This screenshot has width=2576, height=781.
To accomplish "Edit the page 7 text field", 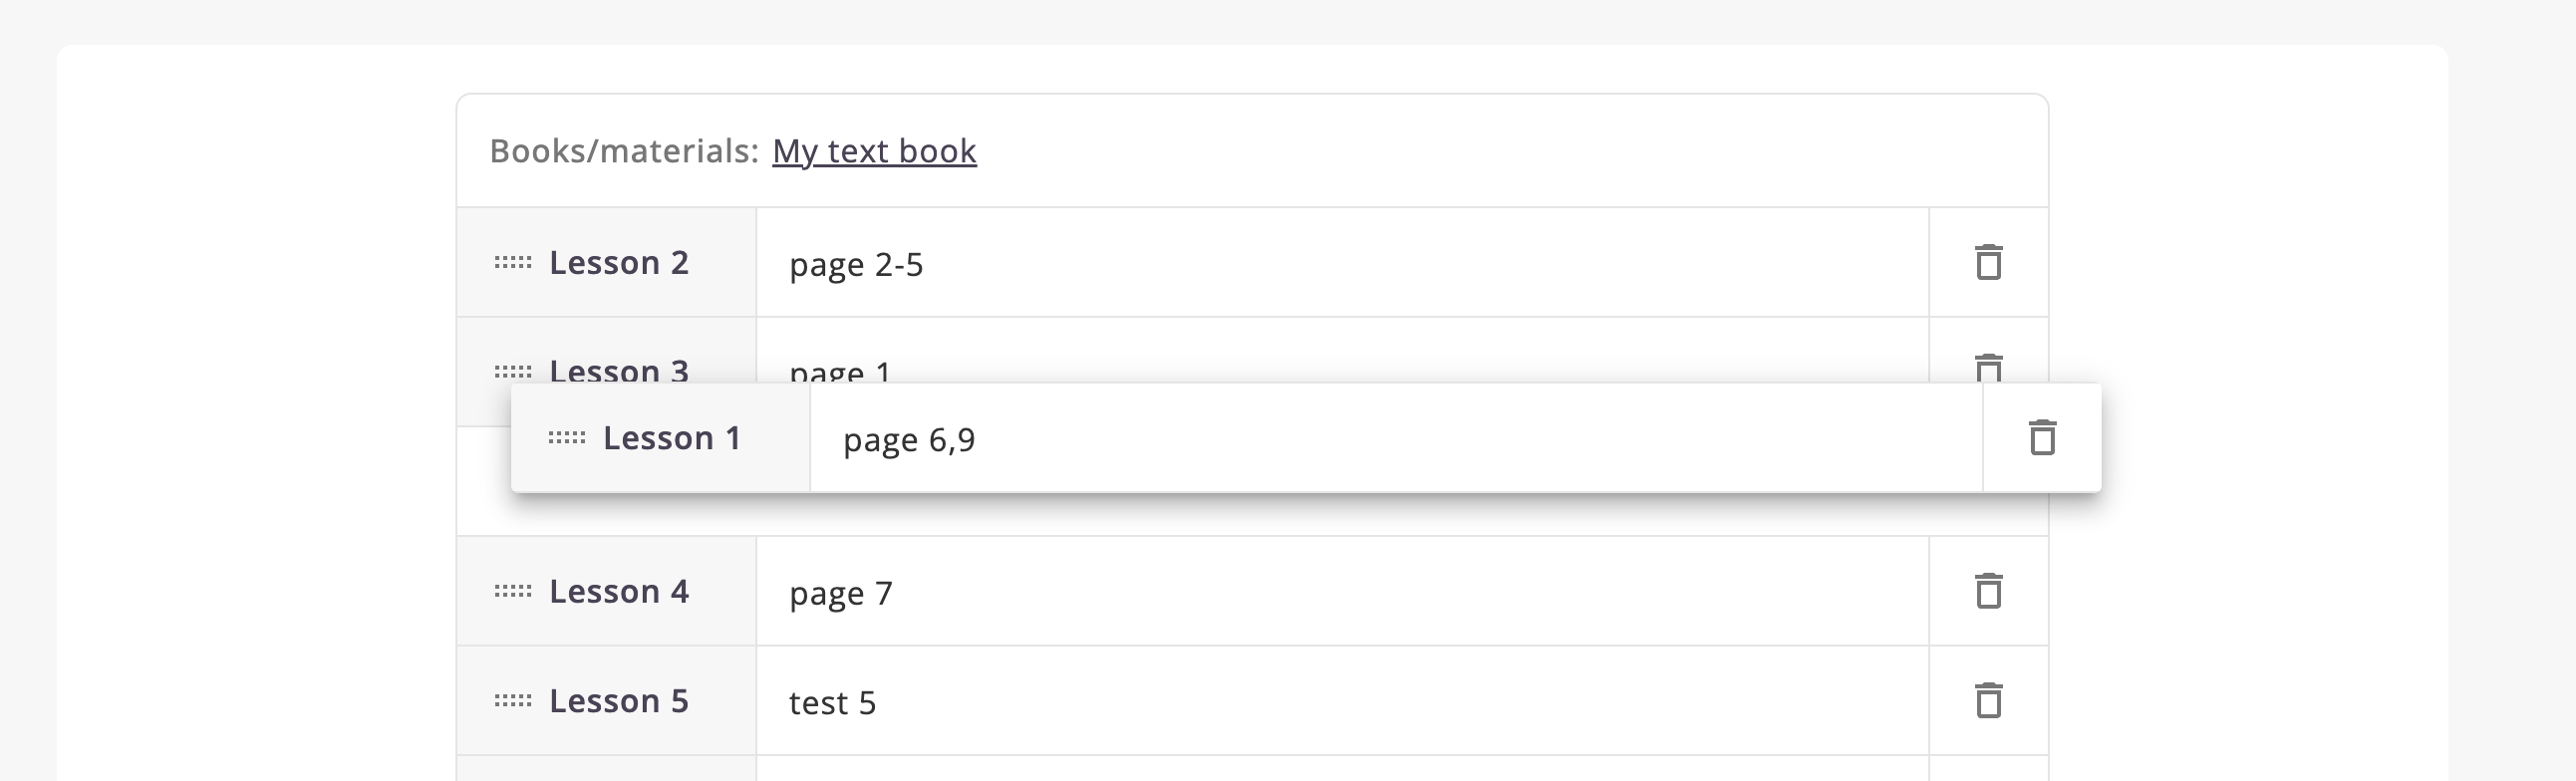I will (1340, 593).
